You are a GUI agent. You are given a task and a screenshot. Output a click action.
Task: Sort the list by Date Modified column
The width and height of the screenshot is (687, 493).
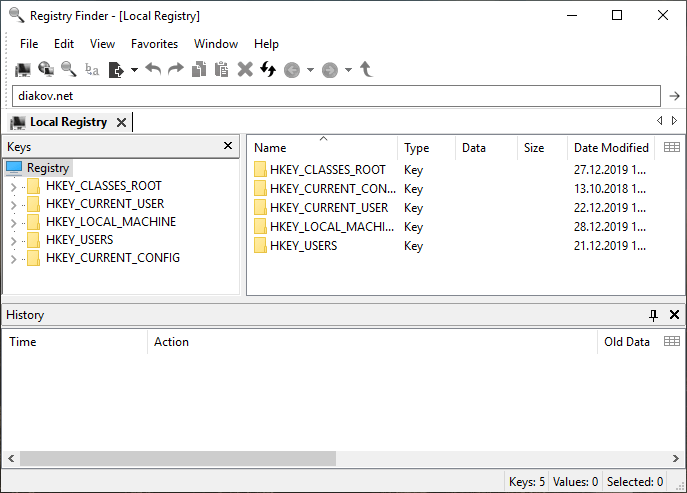pos(610,148)
